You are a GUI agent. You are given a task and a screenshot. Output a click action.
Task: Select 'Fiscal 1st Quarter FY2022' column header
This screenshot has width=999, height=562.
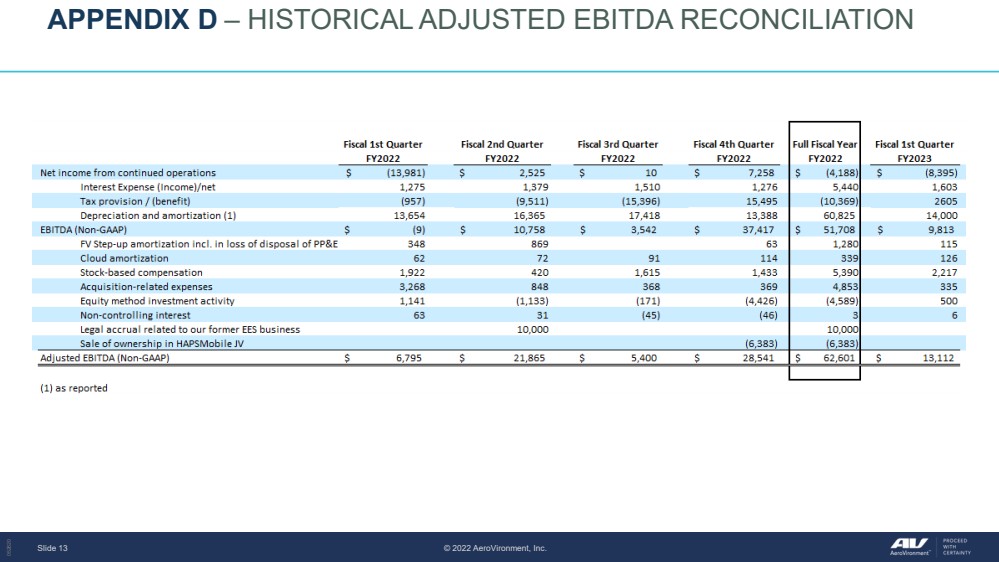pos(383,151)
